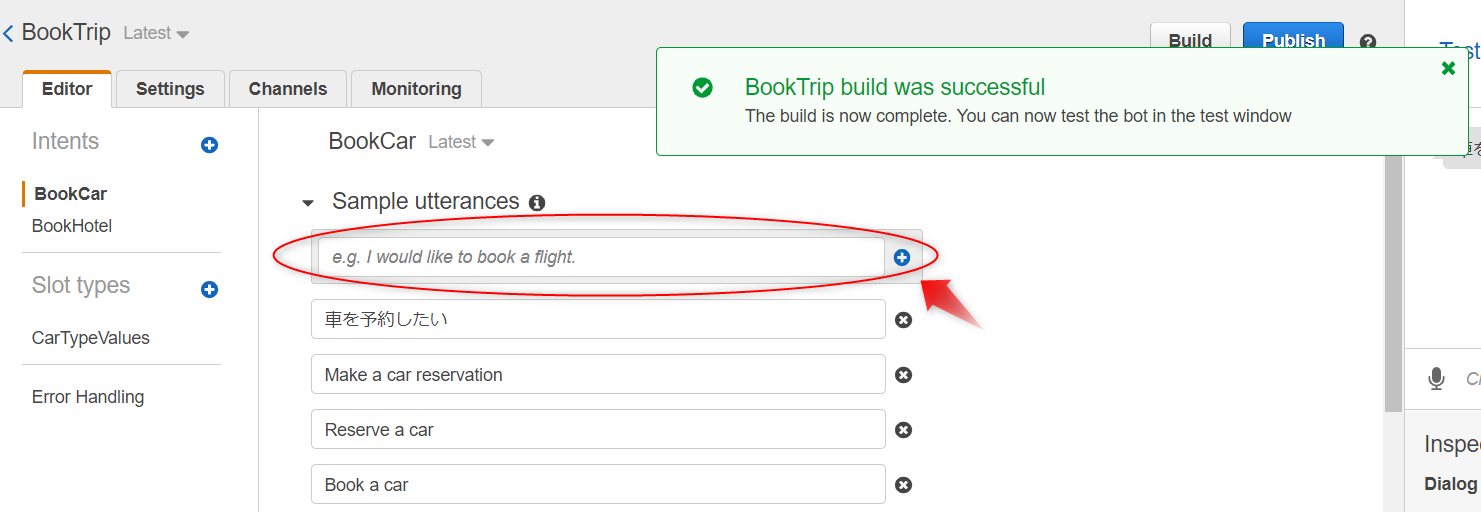Screen dimensions: 1481x512
Task: Go back using the left chevron
Action: click(9, 33)
